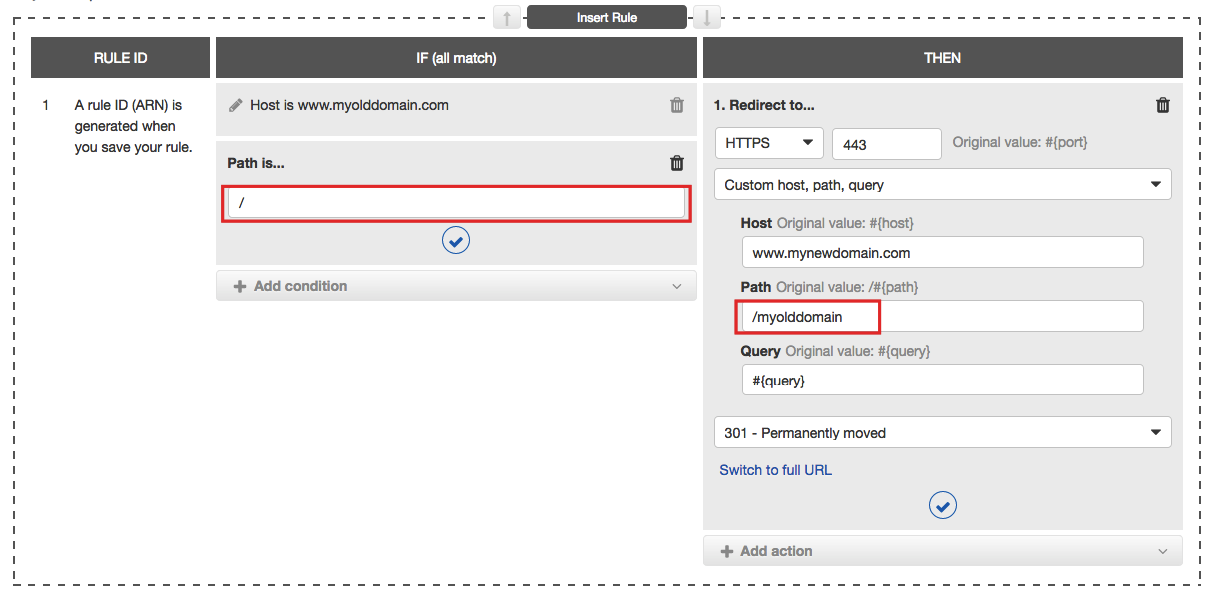Confirm the Path condition checkmark
Image resolution: width=1212 pixels, height=598 pixels.
(456, 240)
